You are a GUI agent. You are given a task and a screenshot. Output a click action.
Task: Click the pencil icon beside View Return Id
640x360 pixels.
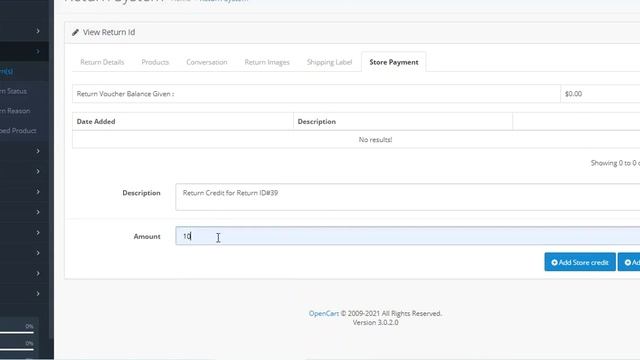tap(75, 32)
